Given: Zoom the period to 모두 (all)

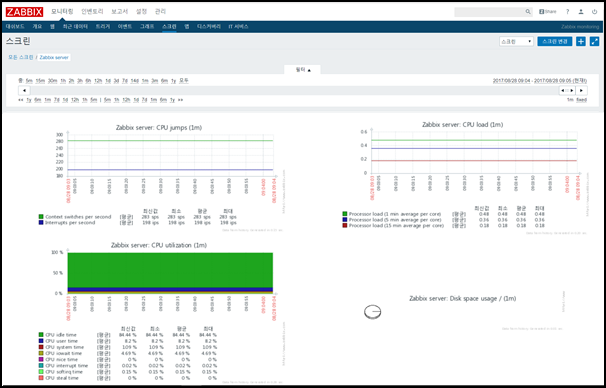Looking at the screenshot, I should [184, 81].
